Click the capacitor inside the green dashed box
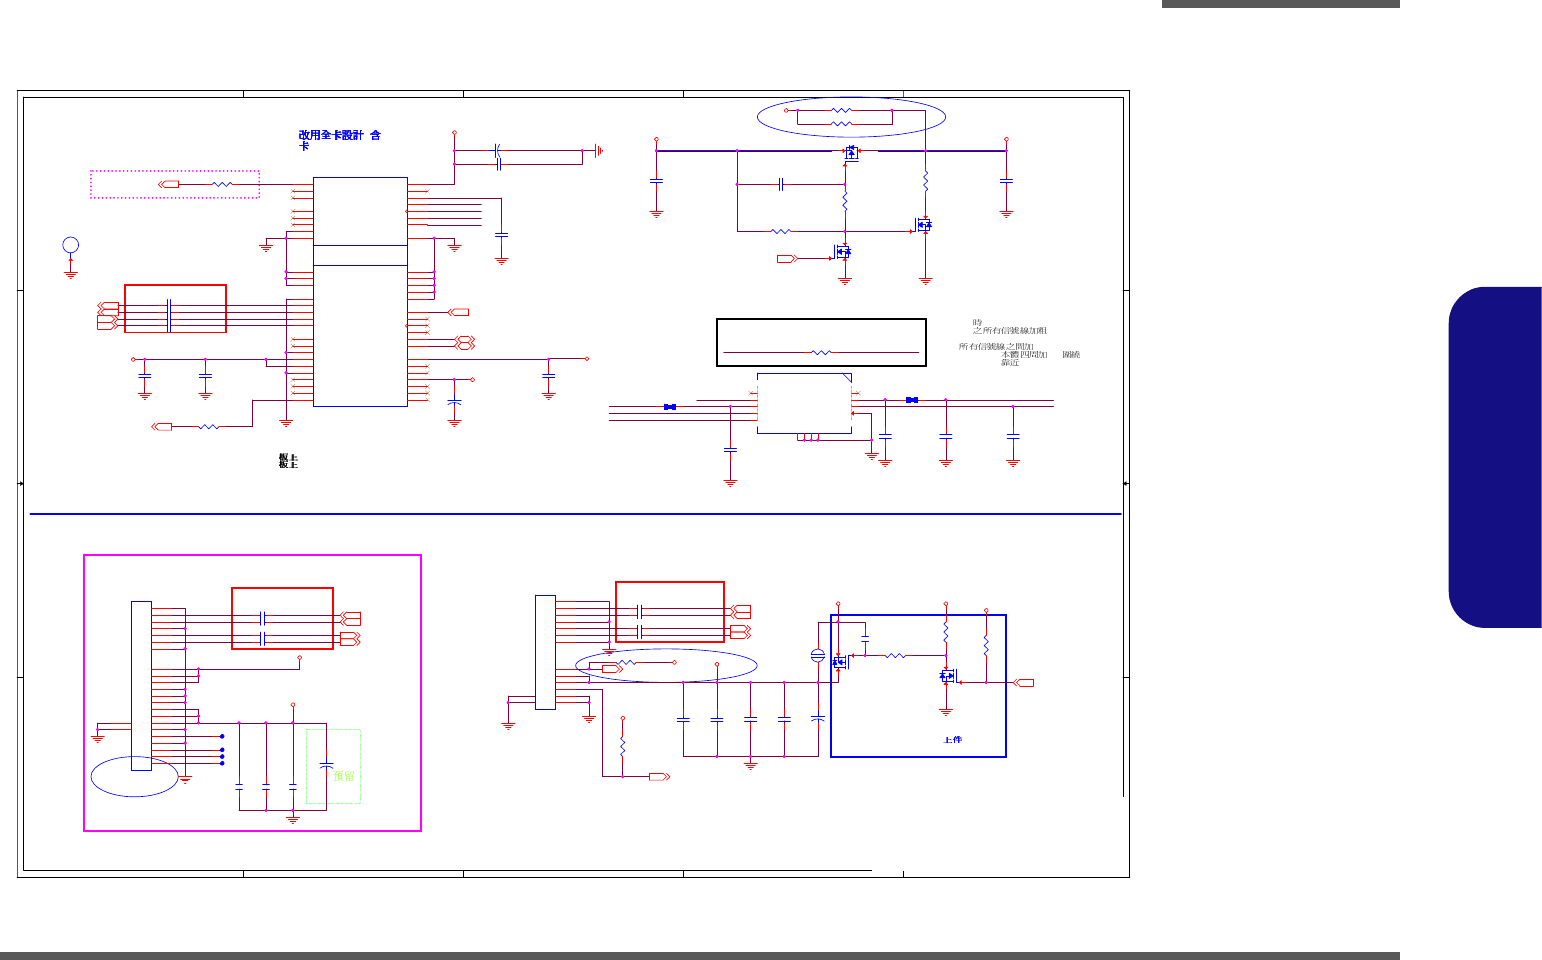1542x960 pixels. coord(326,765)
